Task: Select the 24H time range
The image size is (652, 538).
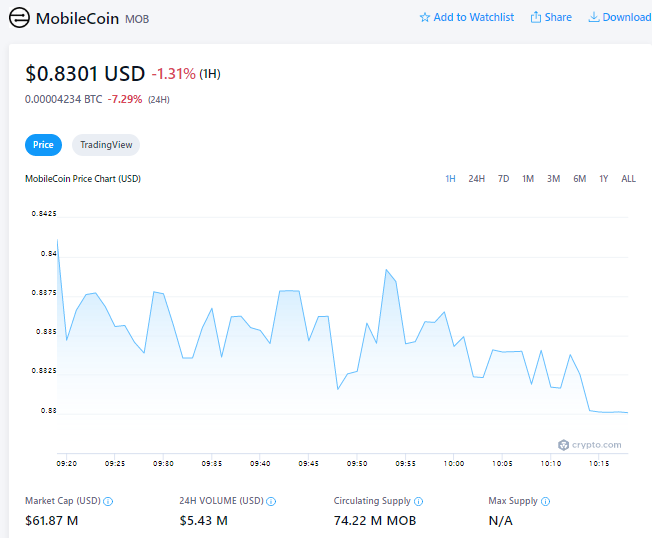Action: pos(477,179)
